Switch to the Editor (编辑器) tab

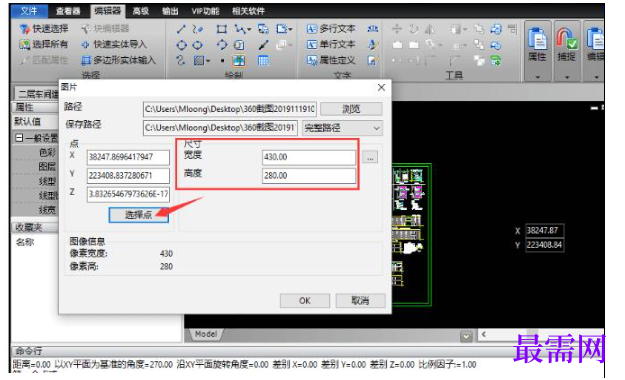pyautogui.click(x=108, y=11)
